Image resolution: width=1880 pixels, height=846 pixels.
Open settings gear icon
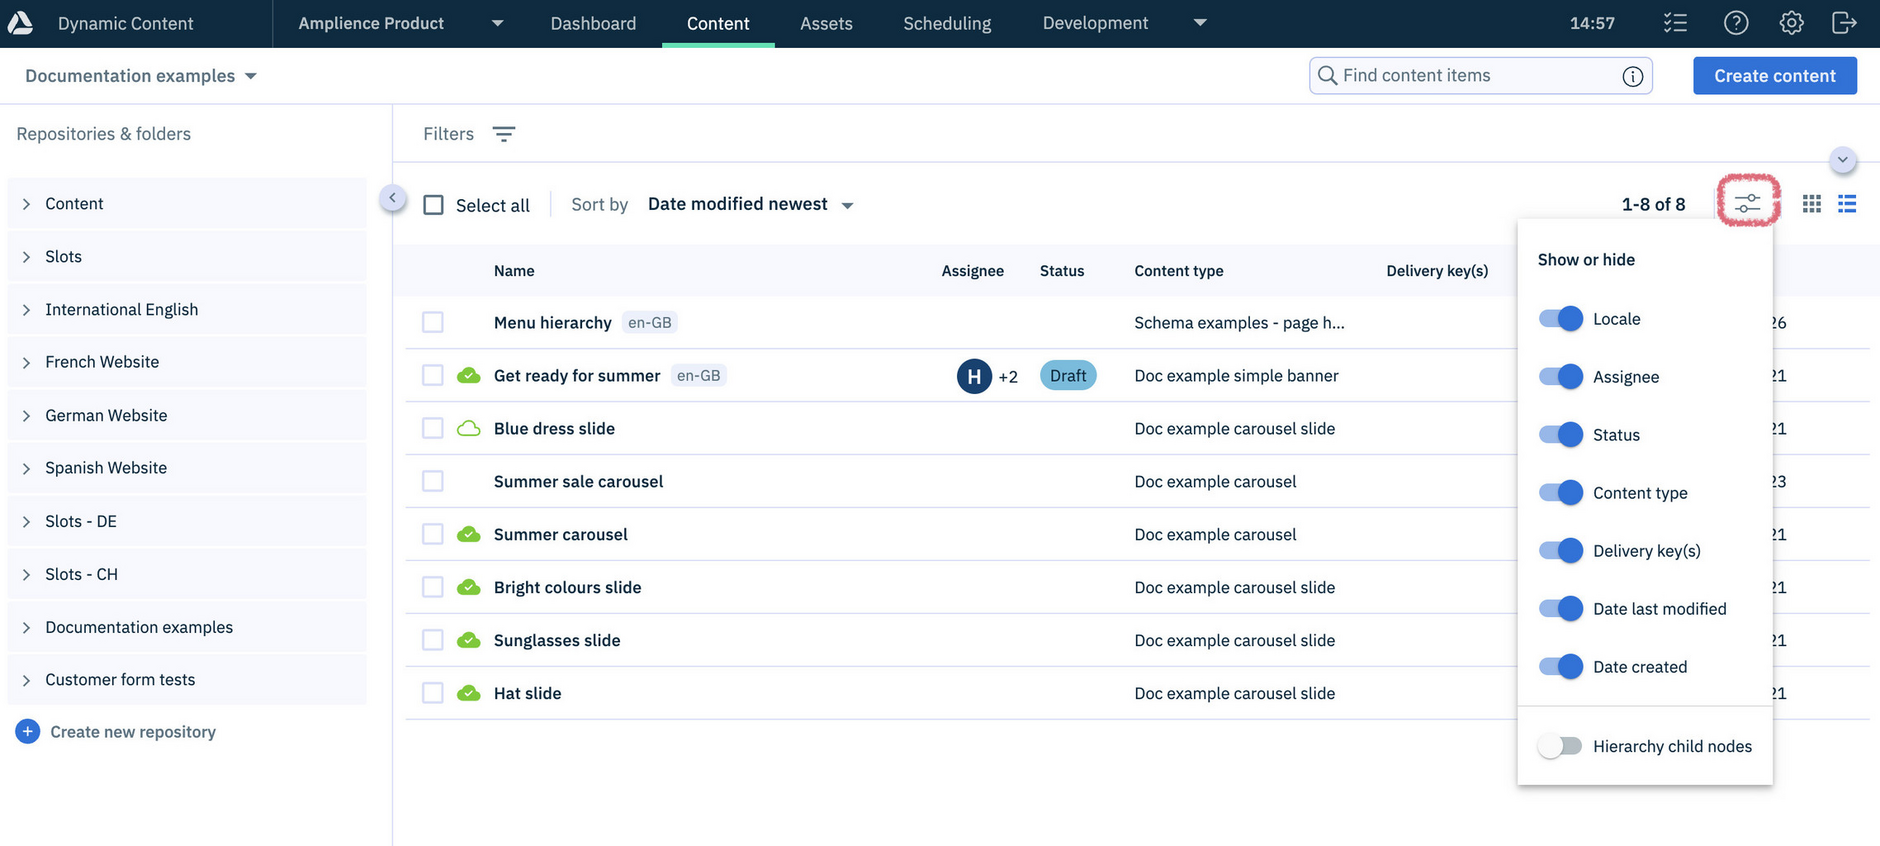pyautogui.click(x=1791, y=23)
